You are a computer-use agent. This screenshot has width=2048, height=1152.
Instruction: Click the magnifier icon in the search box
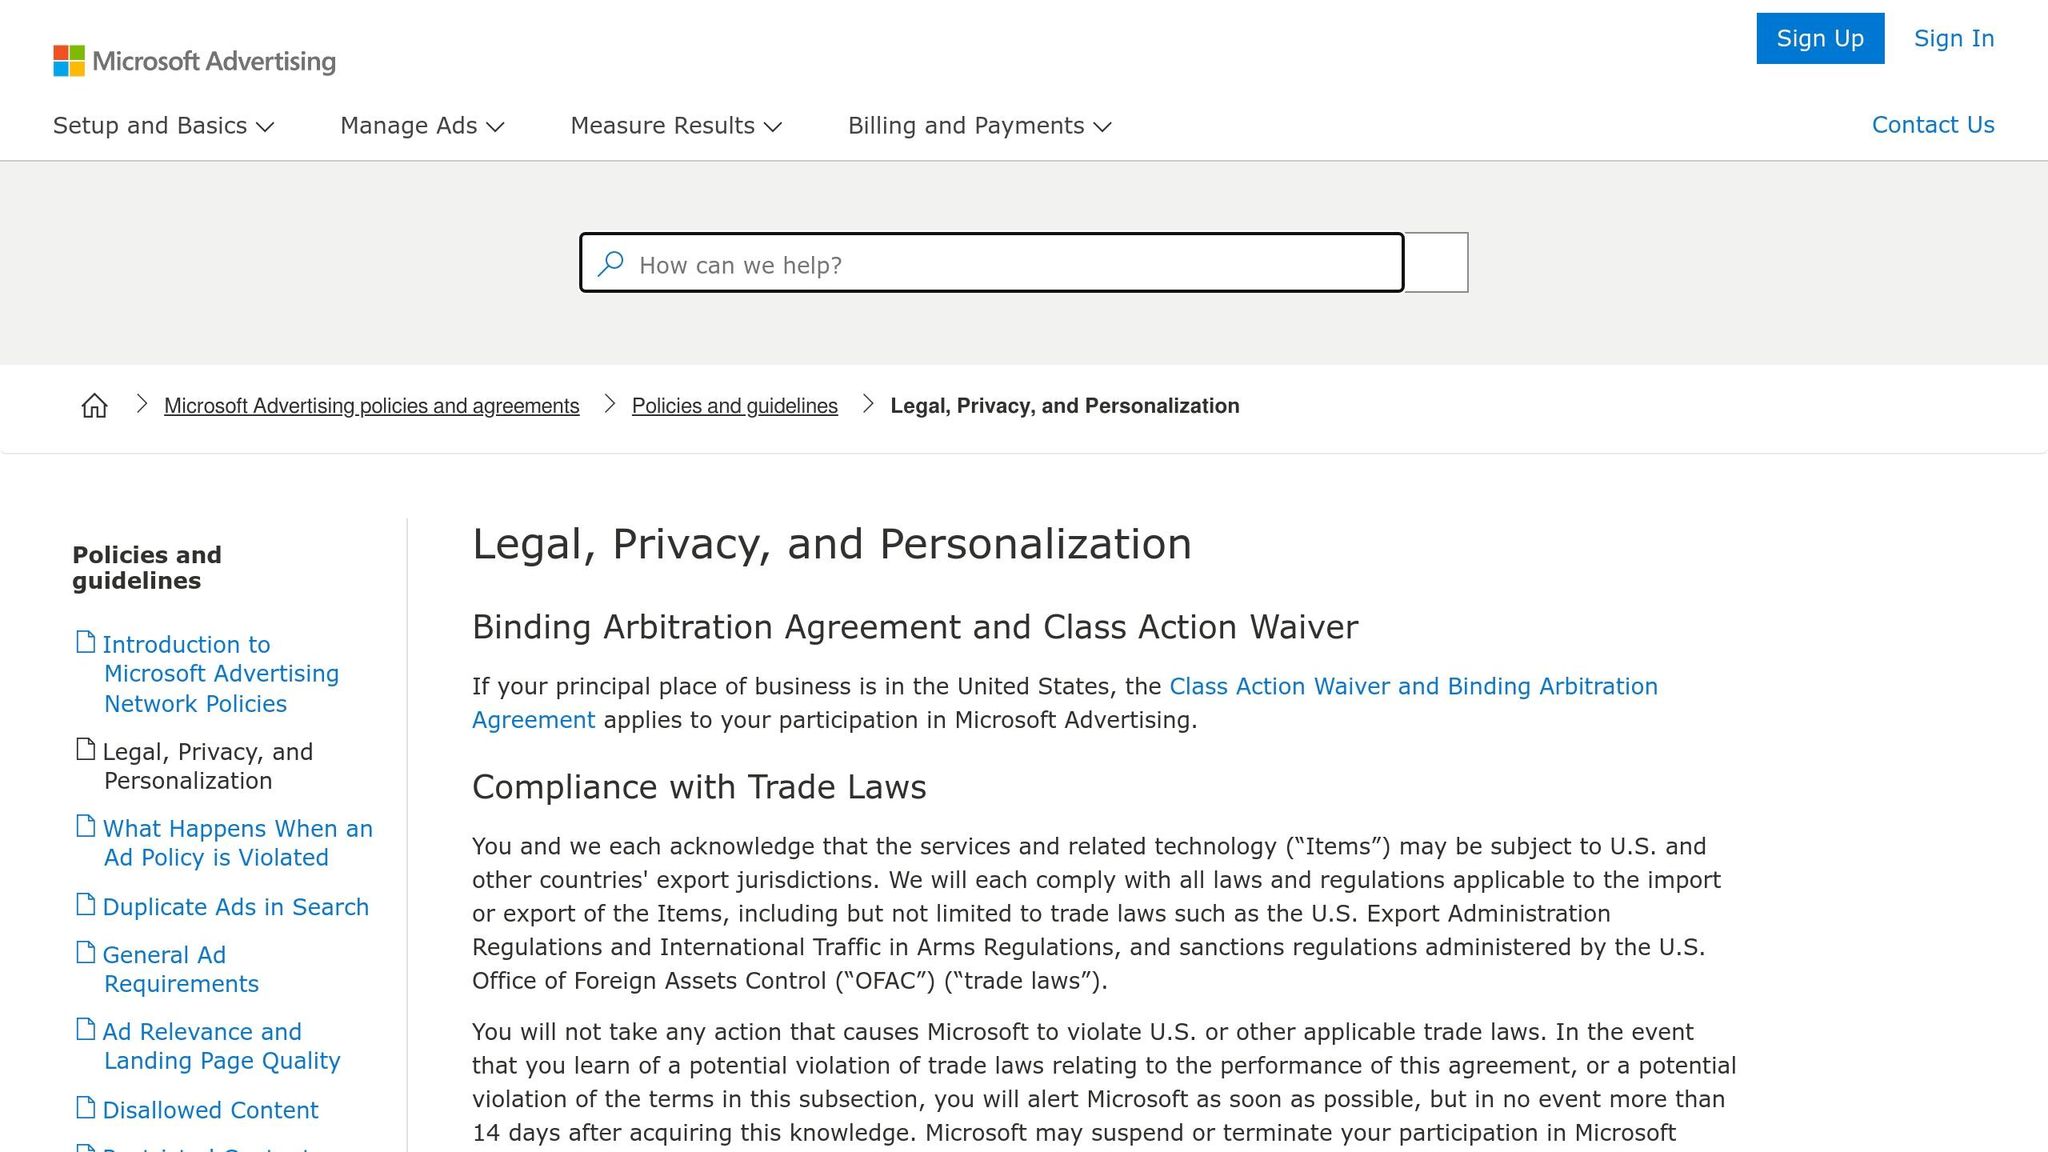tap(609, 263)
